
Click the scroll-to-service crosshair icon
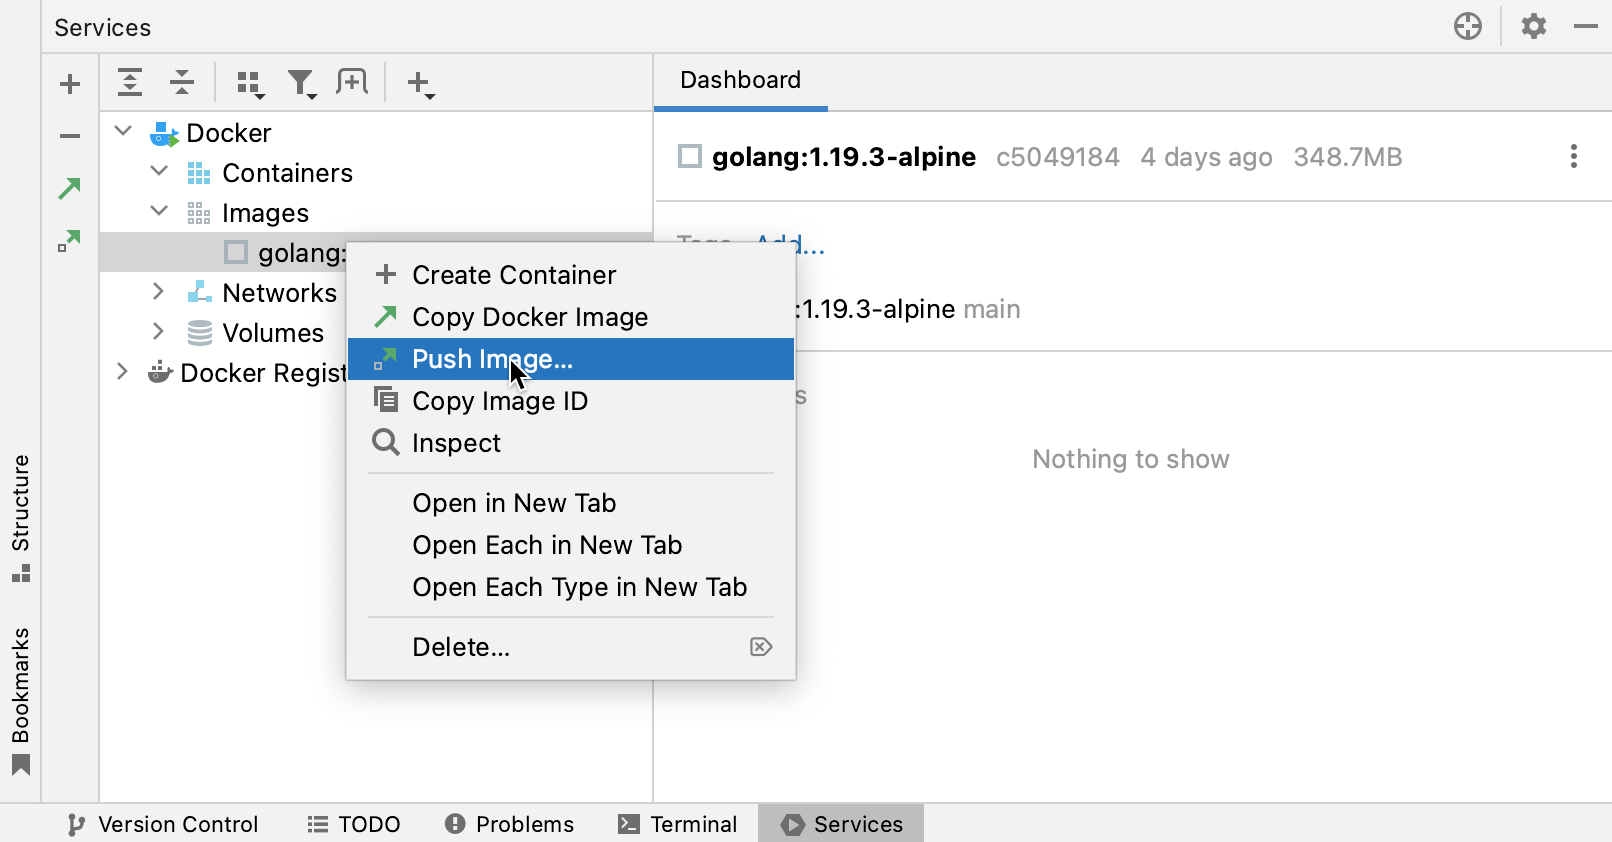1467,27
